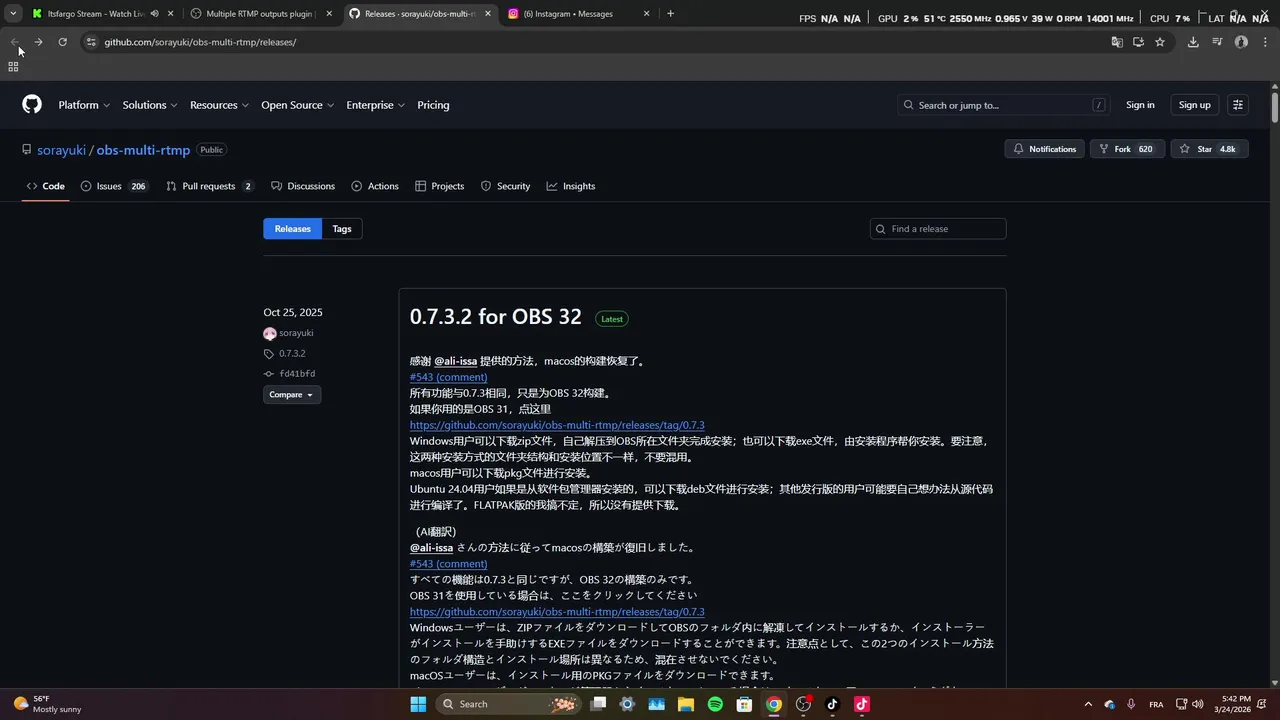Open the Security tab

pos(505,186)
